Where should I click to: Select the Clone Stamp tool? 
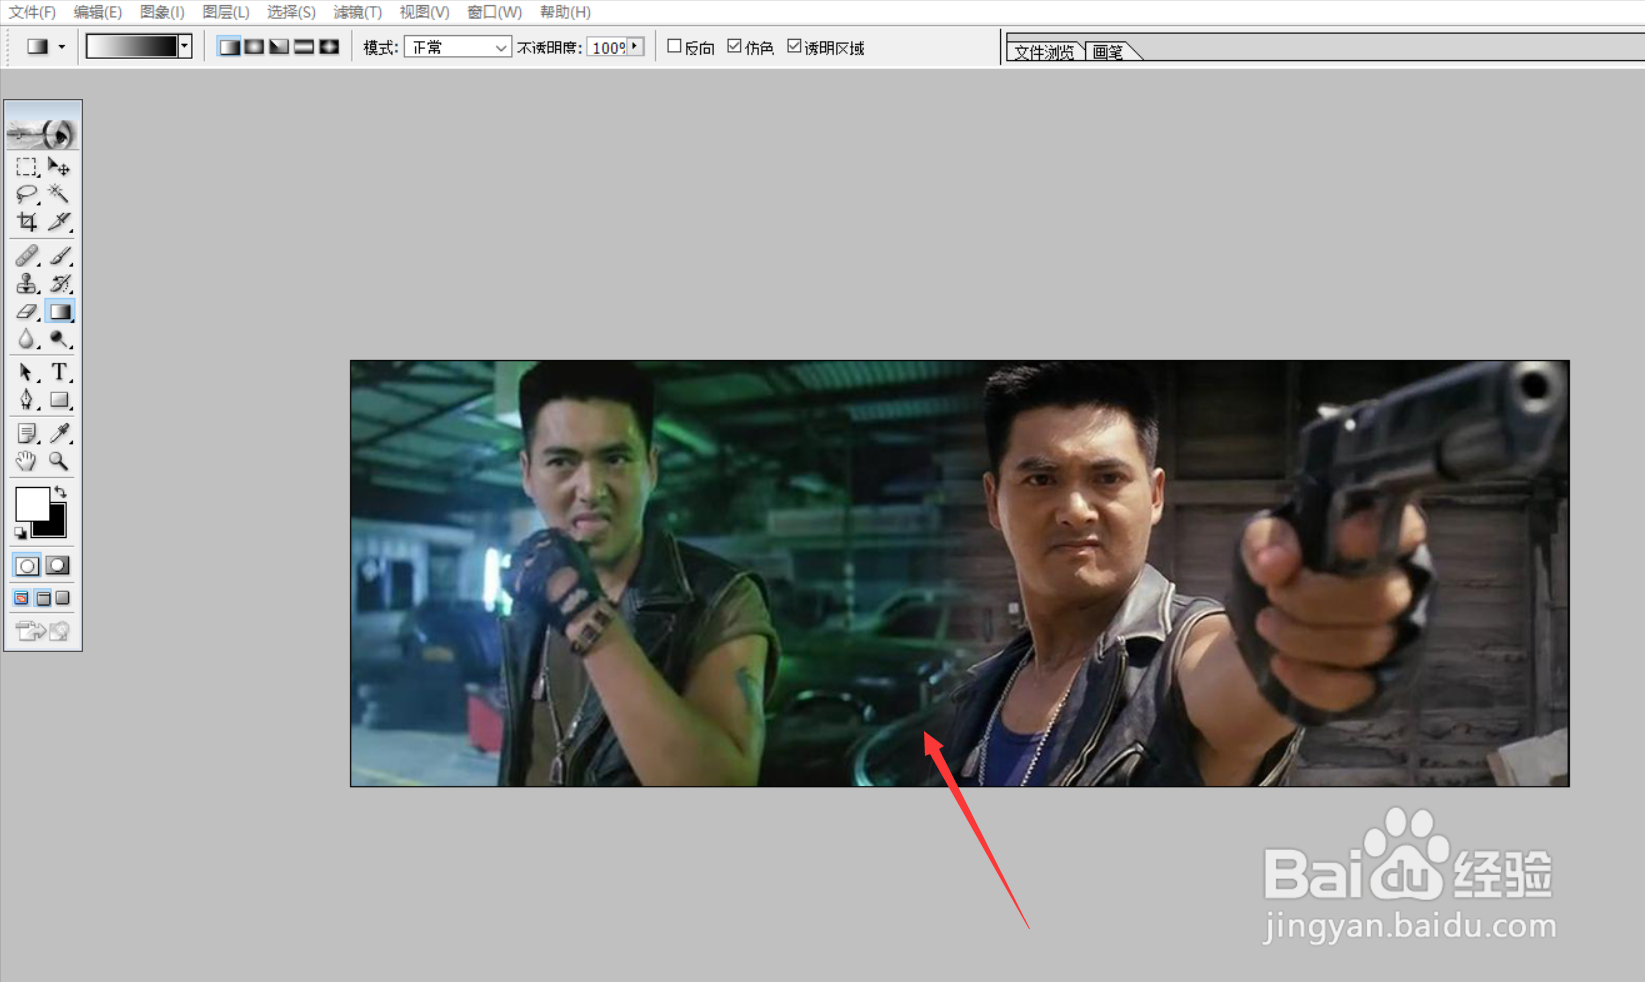[x=27, y=284]
